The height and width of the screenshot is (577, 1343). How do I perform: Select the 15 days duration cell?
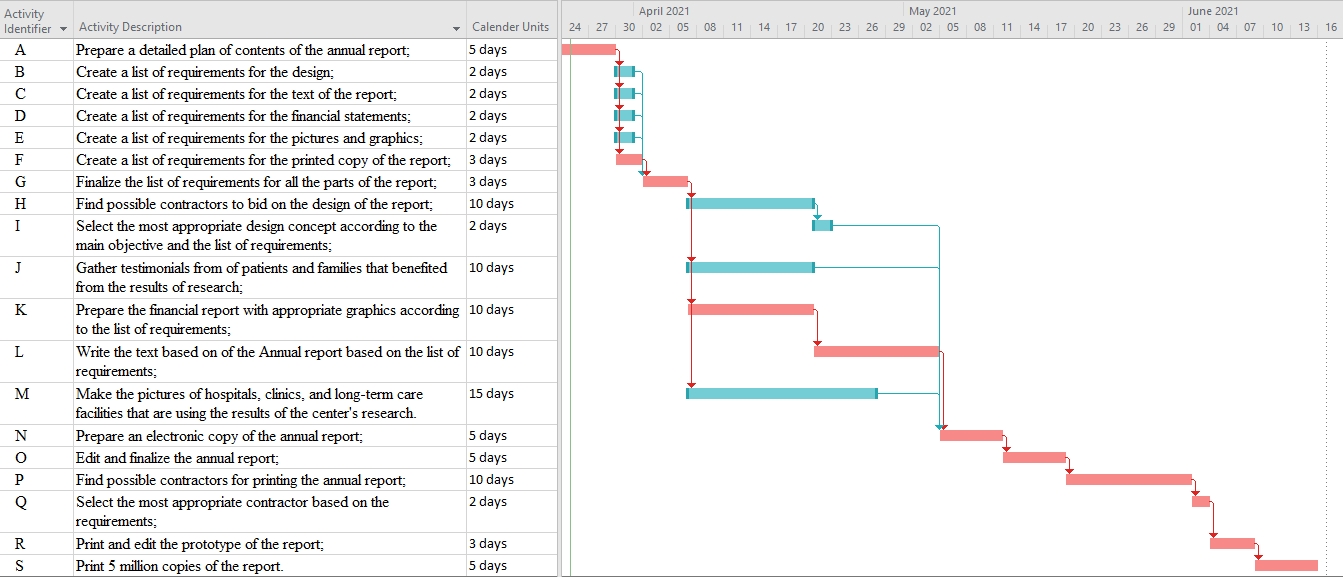(x=491, y=394)
